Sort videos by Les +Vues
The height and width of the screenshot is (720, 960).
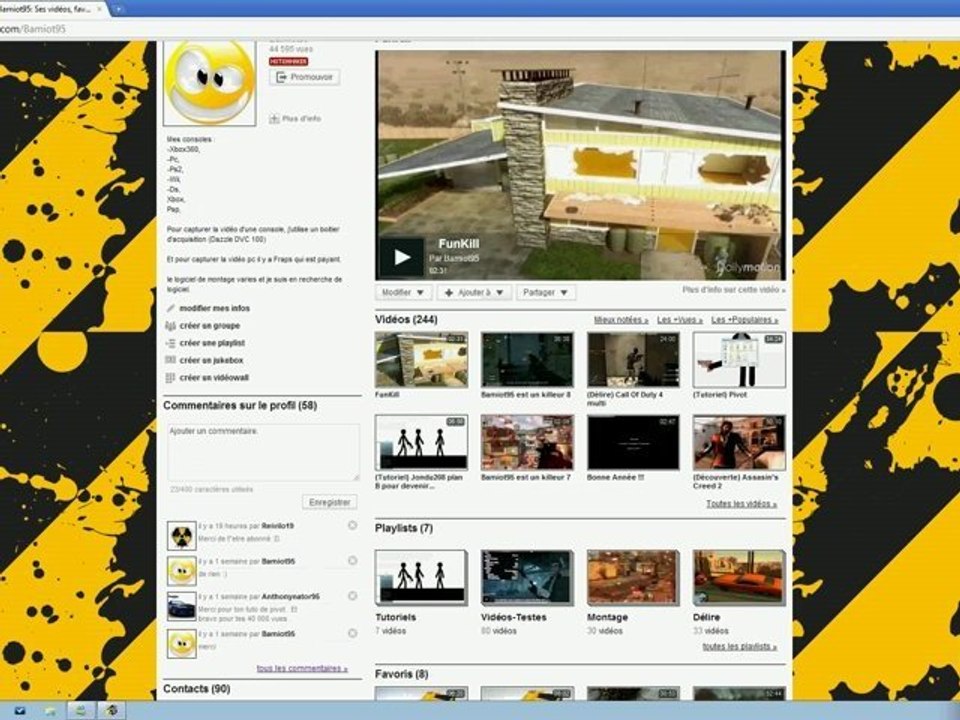click(680, 320)
